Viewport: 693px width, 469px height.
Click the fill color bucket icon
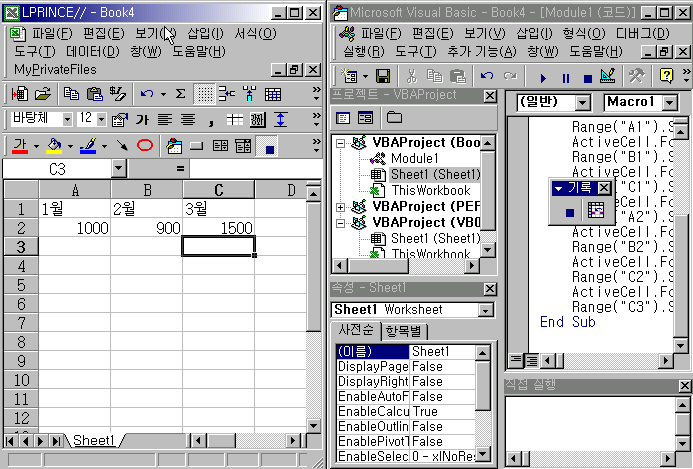click(x=54, y=145)
